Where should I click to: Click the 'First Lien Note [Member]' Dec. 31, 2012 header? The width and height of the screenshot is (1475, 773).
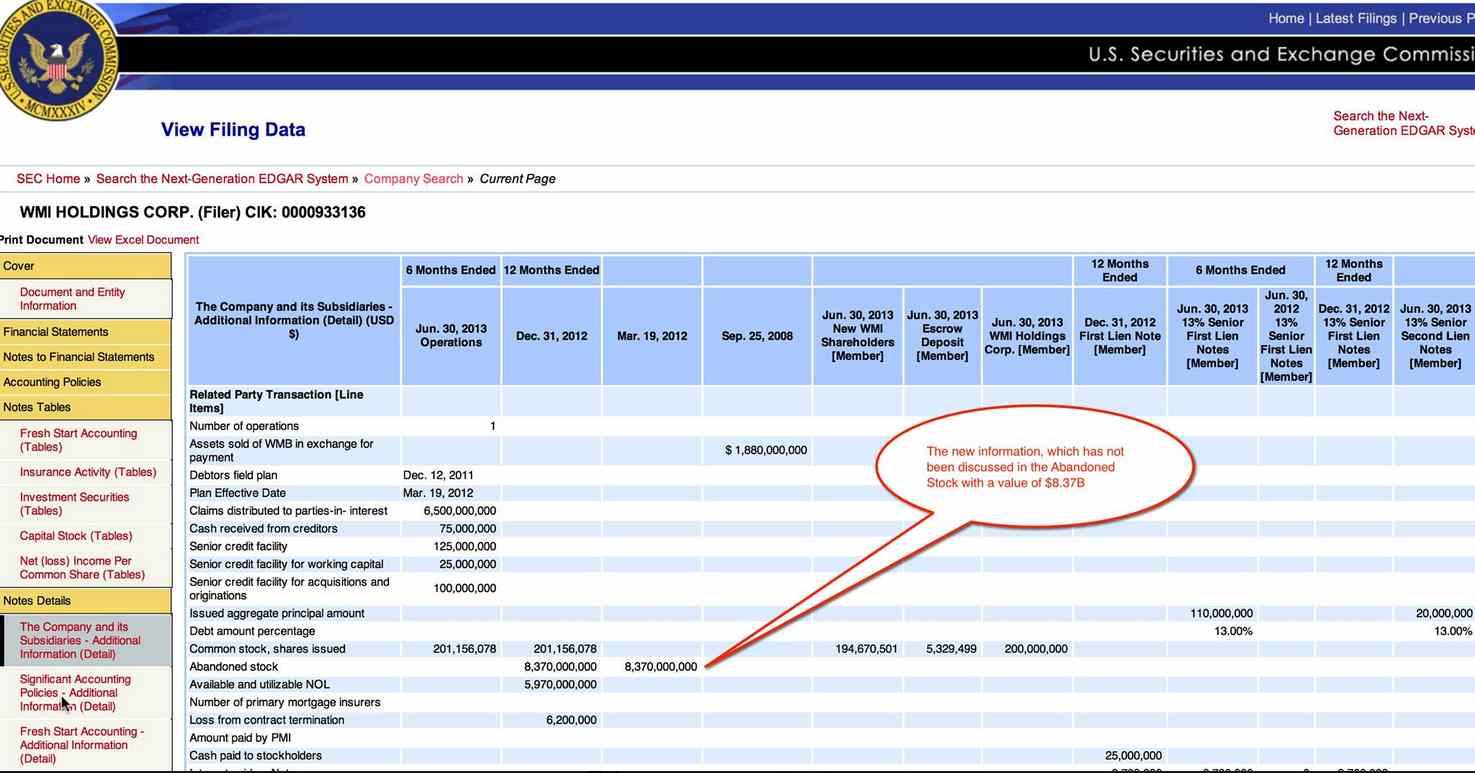pyautogui.click(x=1120, y=336)
